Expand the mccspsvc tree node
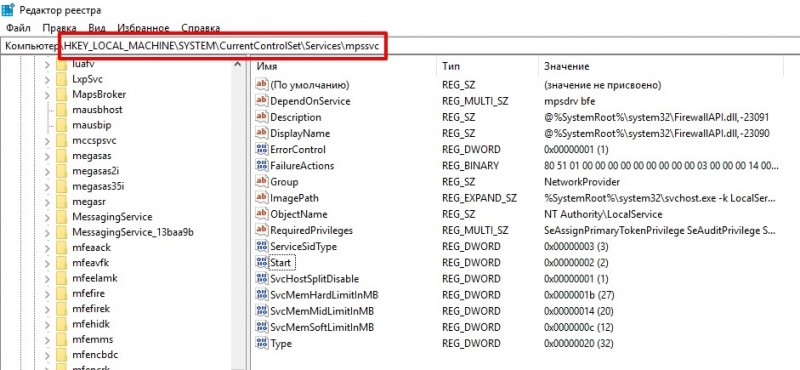The height and width of the screenshot is (370, 800). point(47,141)
